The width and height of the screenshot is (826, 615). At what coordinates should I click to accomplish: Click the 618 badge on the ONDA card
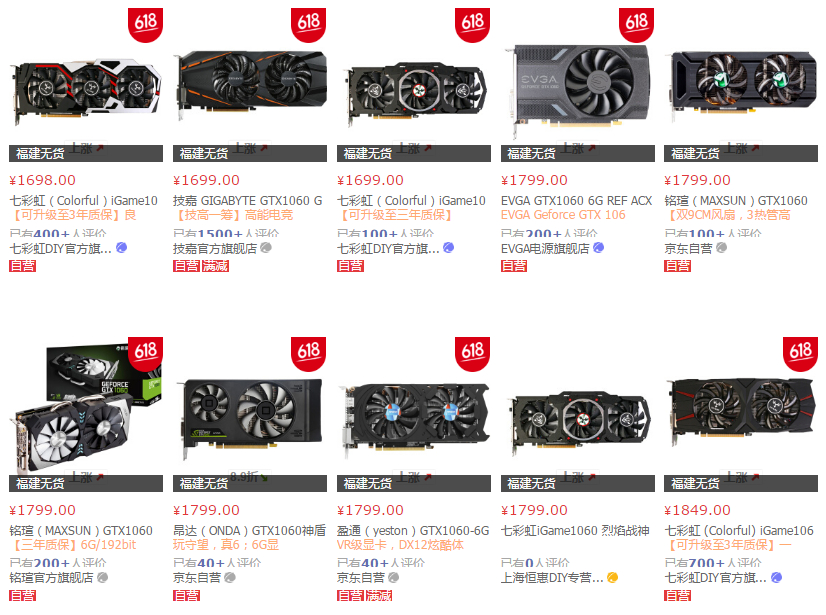coord(308,354)
